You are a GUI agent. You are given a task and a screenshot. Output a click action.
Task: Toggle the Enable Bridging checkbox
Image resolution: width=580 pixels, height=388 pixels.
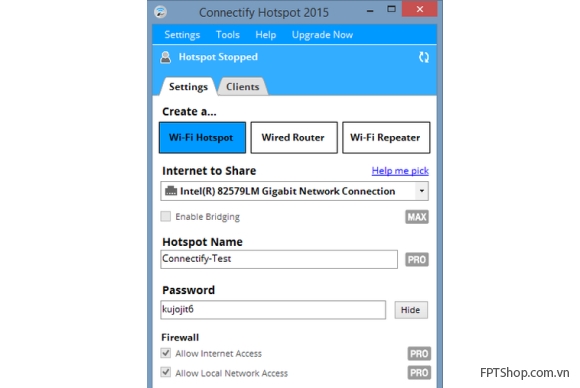[x=166, y=216]
